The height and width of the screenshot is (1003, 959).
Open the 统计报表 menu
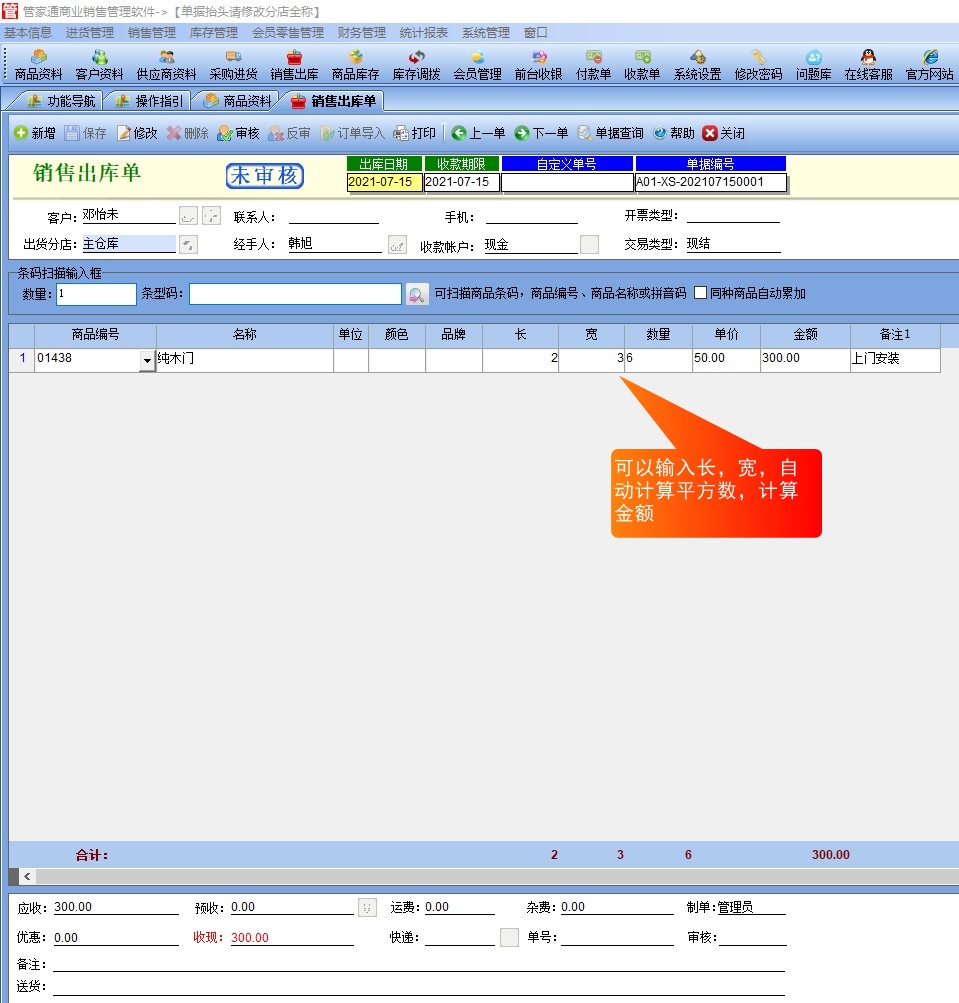pos(424,33)
